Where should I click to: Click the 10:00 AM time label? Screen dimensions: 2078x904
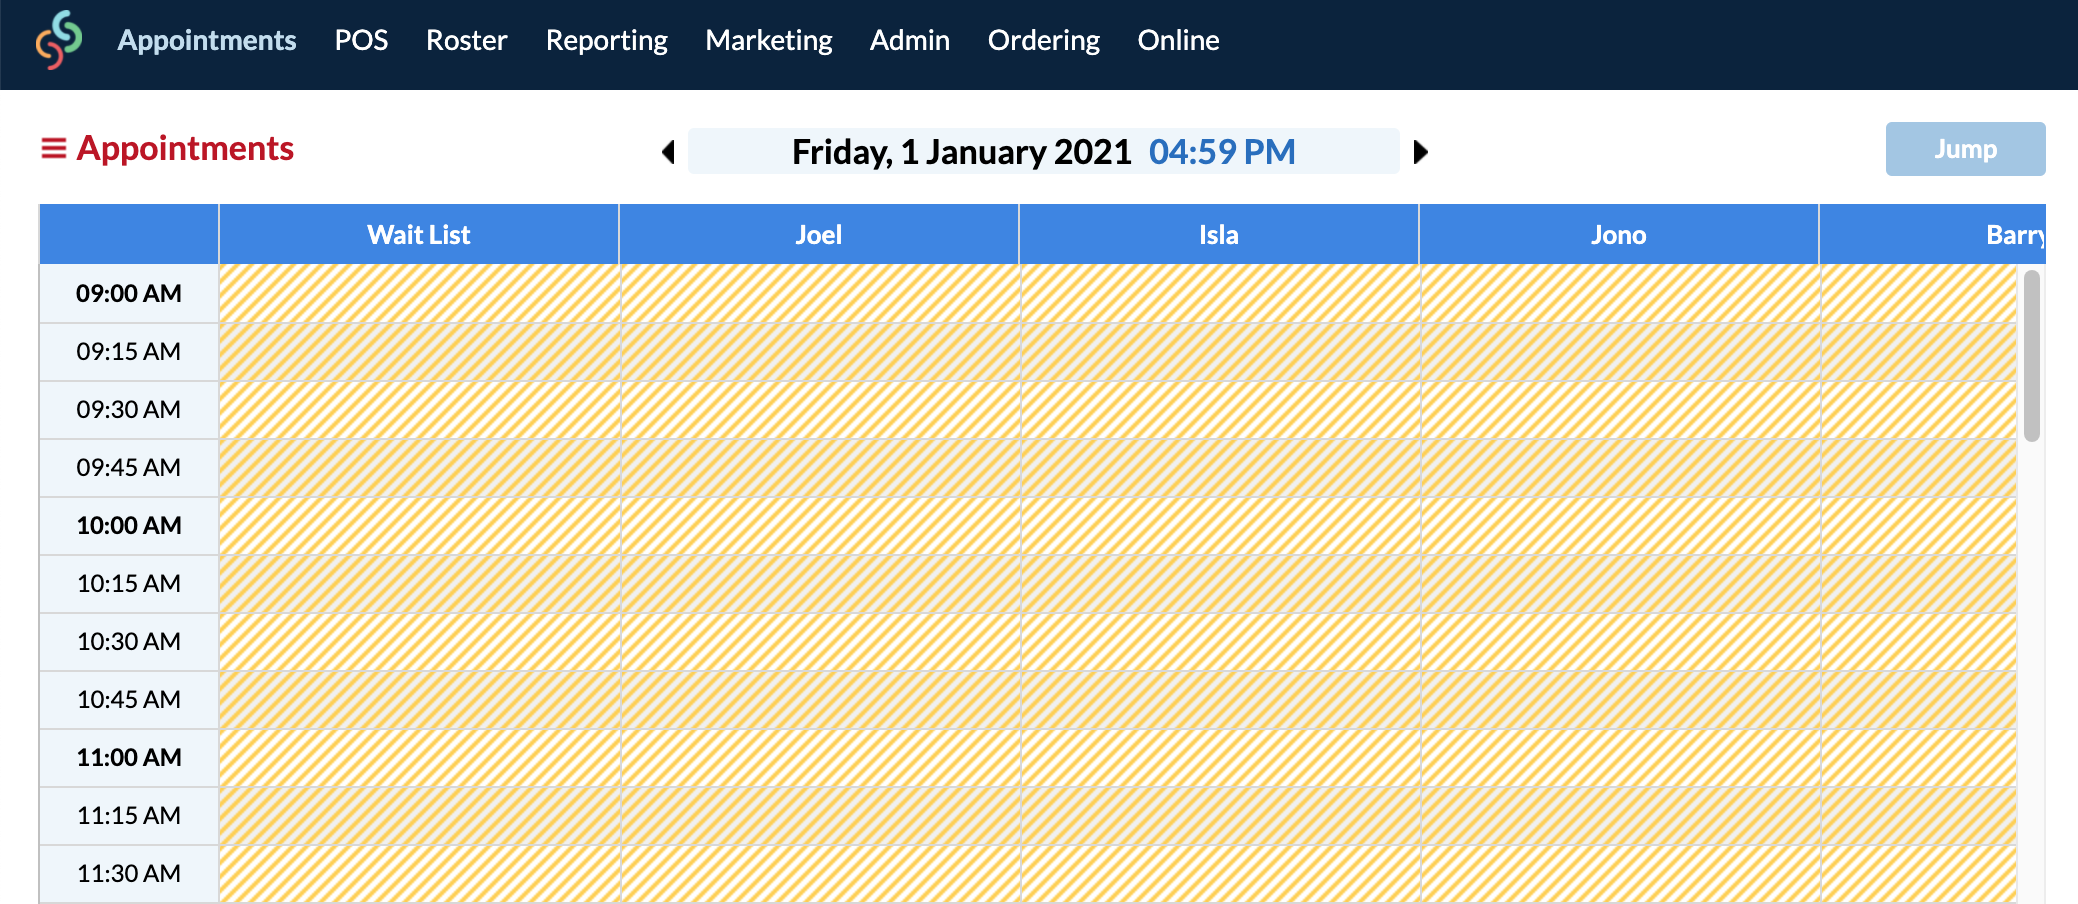[128, 525]
